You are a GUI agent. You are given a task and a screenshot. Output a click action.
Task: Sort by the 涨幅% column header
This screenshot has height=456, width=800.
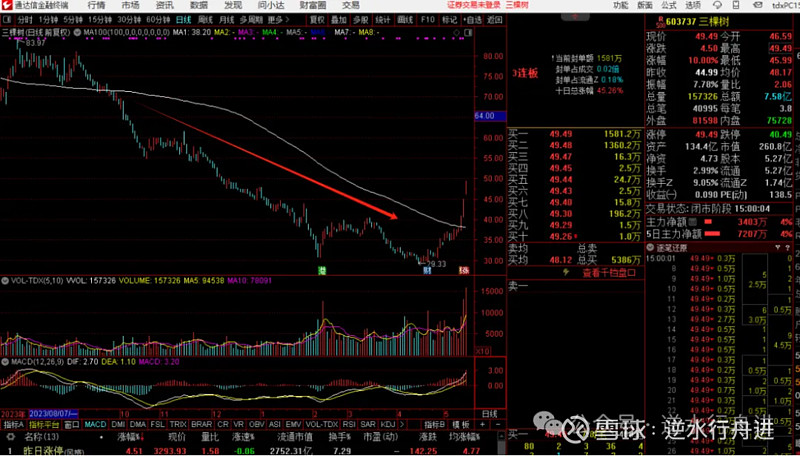[x=131, y=437]
